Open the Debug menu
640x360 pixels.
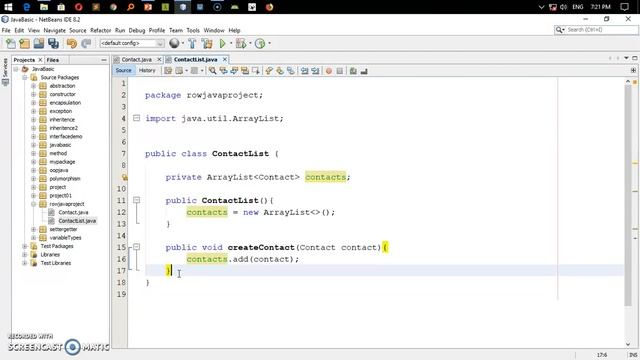(x=137, y=30)
